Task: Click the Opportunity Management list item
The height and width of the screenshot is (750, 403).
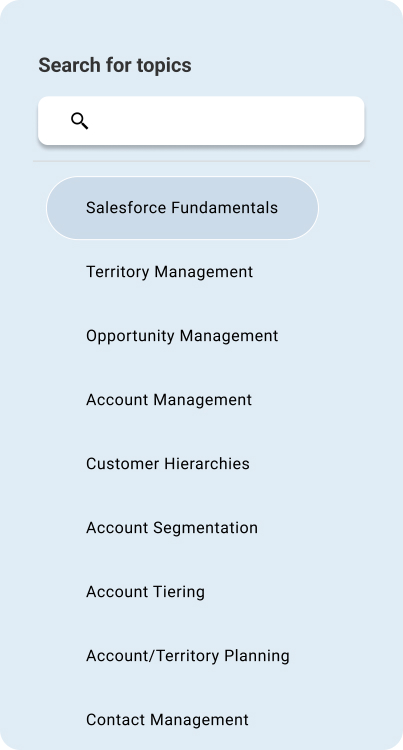Action: (x=182, y=336)
